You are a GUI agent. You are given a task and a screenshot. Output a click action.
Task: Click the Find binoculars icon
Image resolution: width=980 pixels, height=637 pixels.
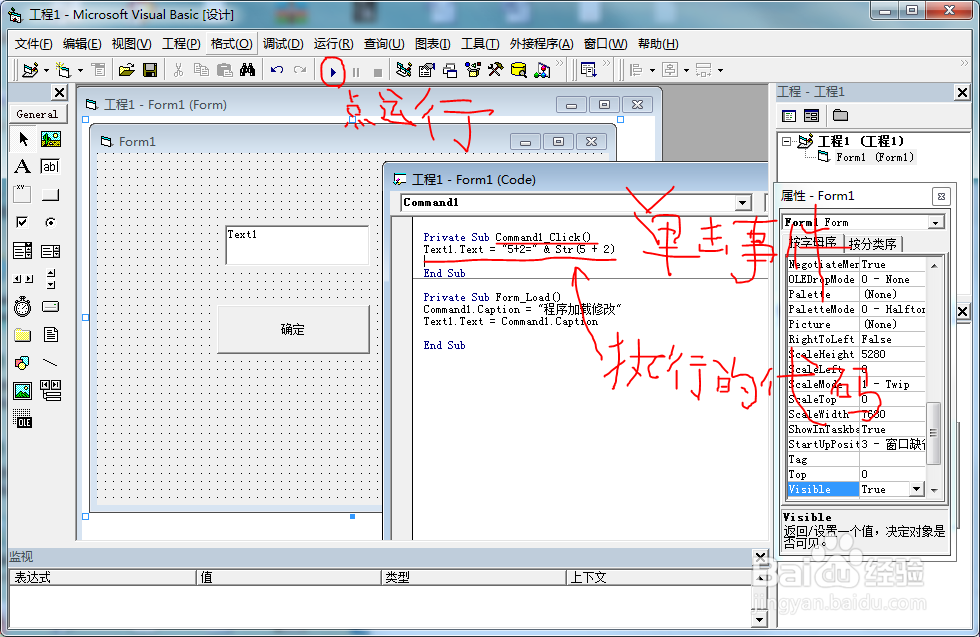[248, 70]
